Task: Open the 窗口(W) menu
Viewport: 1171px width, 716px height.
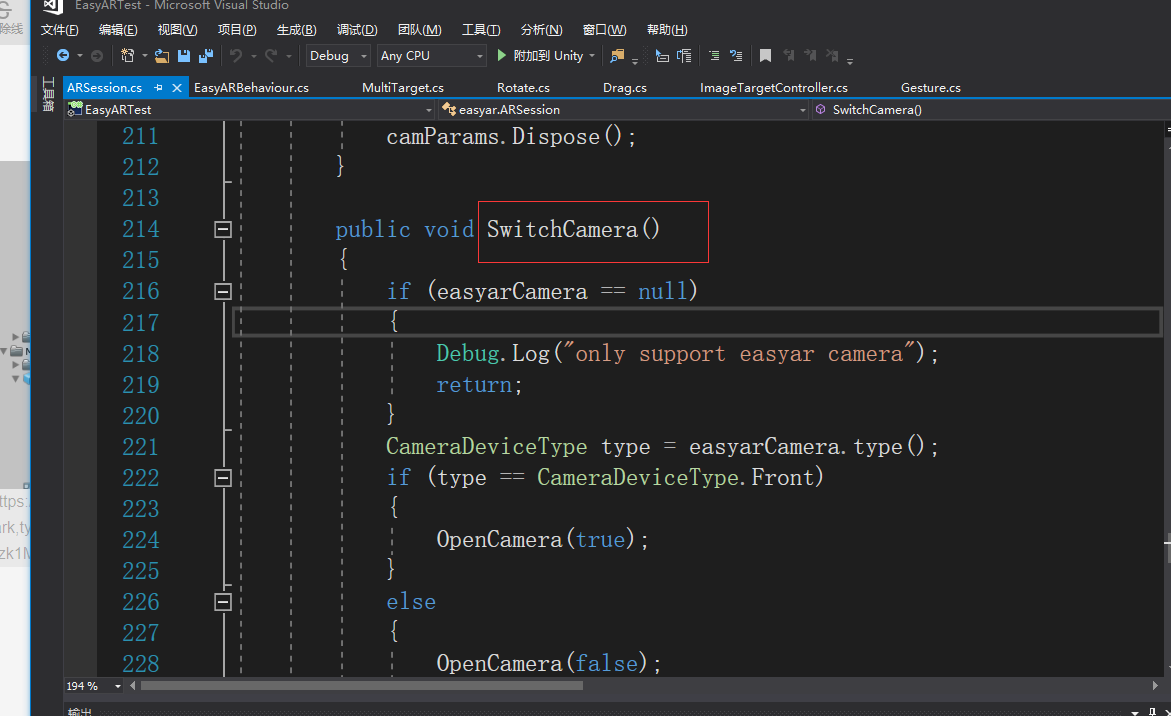Action: pos(604,30)
